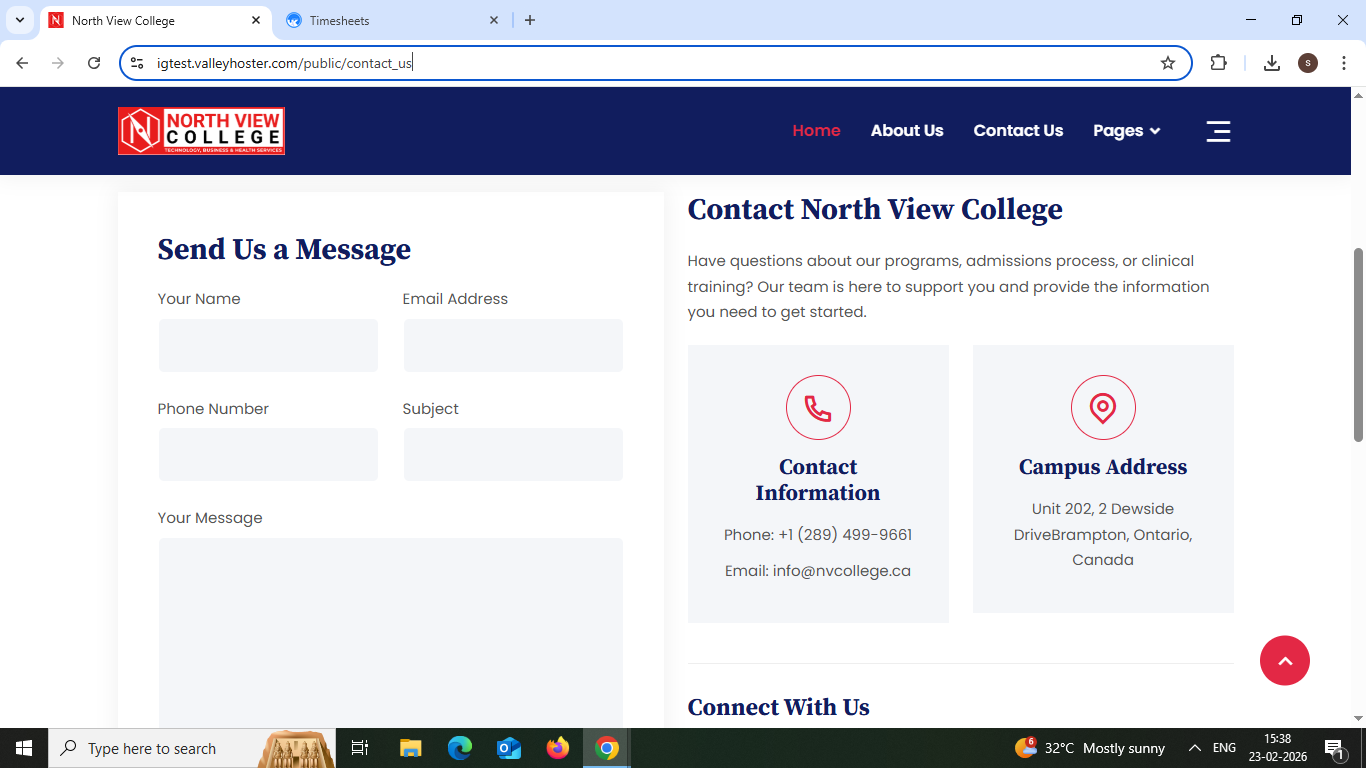This screenshot has height=768, width=1366.
Task: Click the location pin icon circle
Action: point(1103,408)
